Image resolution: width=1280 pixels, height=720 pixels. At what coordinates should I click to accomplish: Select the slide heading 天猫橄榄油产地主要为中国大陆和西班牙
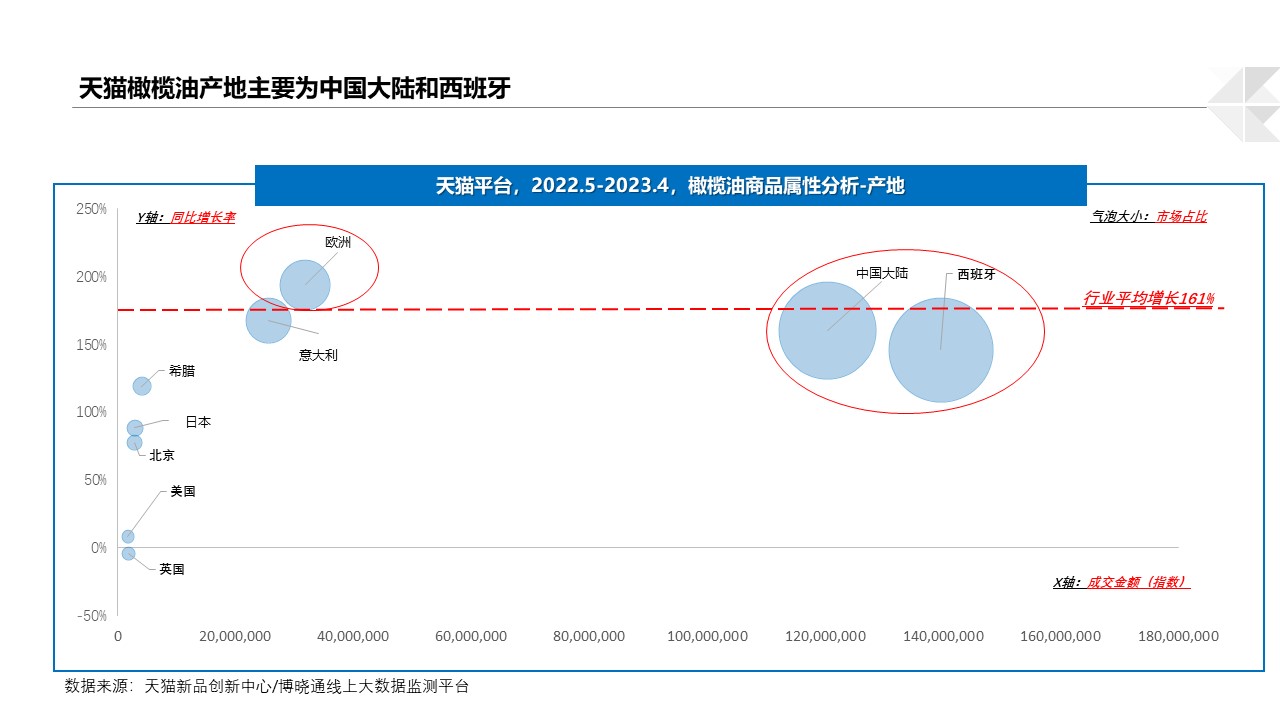pyautogui.click(x=295, y=89)
